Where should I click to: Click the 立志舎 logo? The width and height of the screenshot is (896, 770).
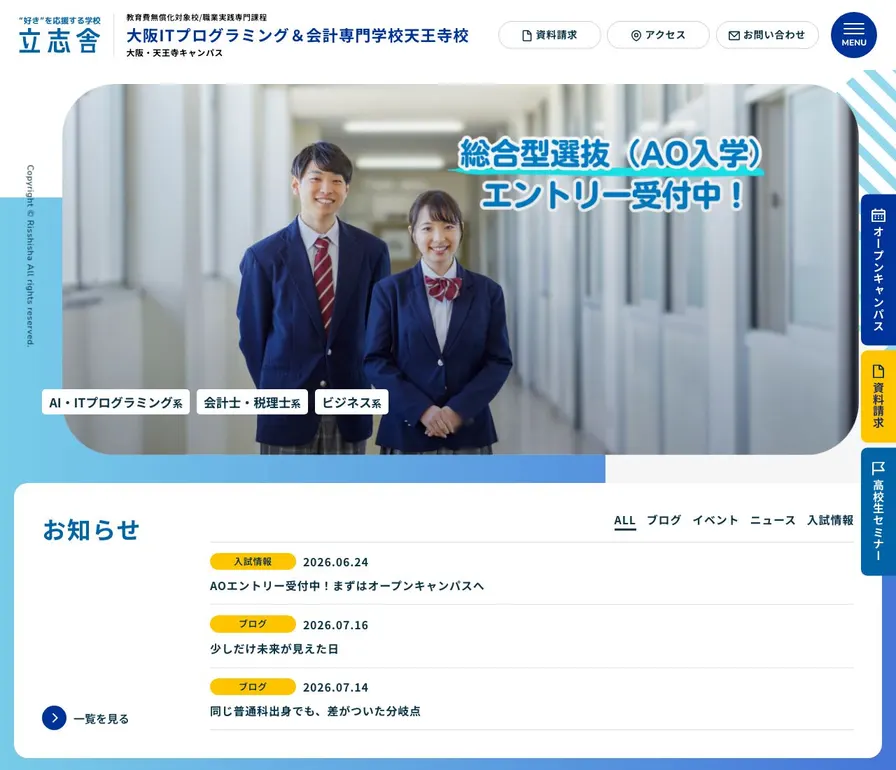point(59,35)
